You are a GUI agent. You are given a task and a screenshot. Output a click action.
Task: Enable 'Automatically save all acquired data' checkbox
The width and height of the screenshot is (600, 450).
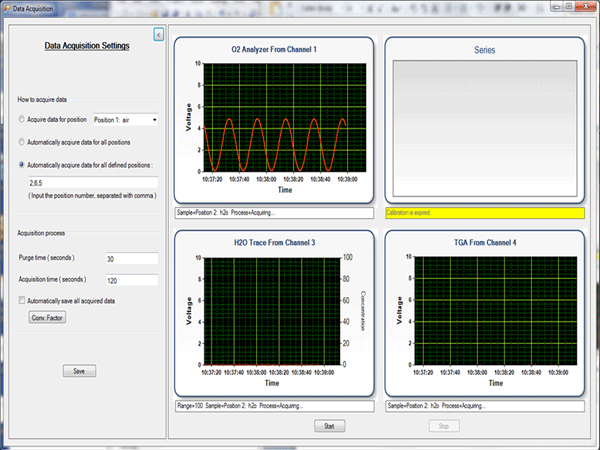click(x=22, y=300)
